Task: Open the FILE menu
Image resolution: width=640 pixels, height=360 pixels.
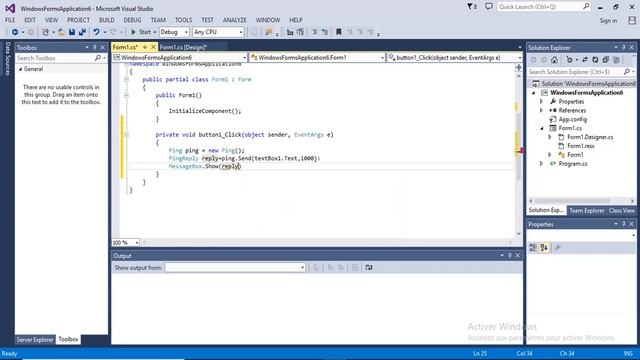Action: coord(10,20)
